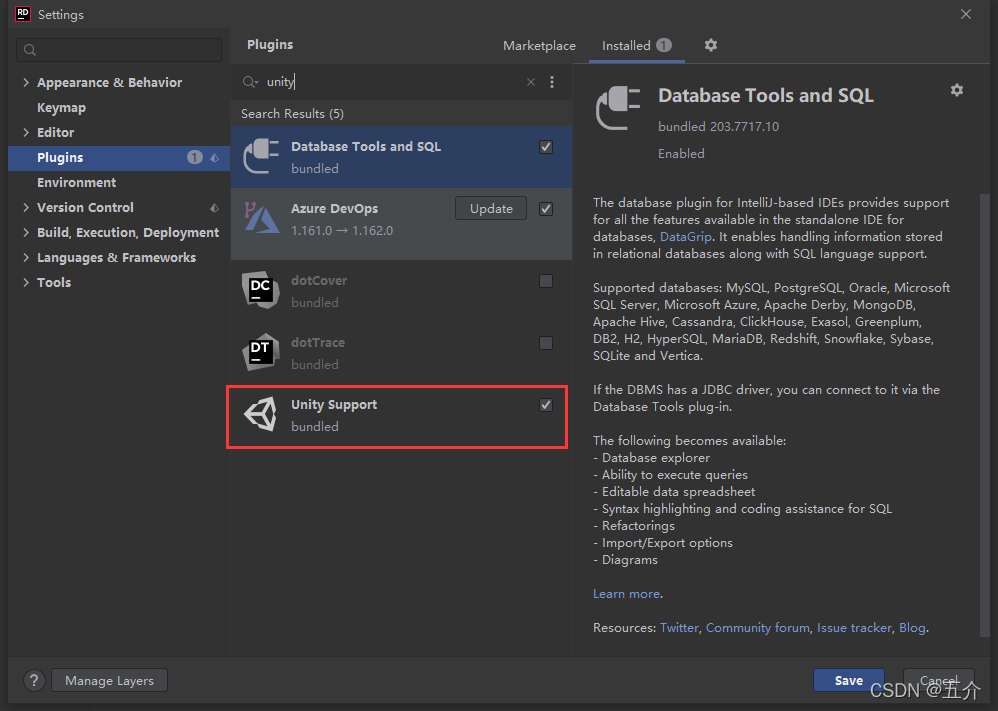The image size is (998, 711).
Task: Click Database Tools plugin icon in results list
Action: (261, 156)
